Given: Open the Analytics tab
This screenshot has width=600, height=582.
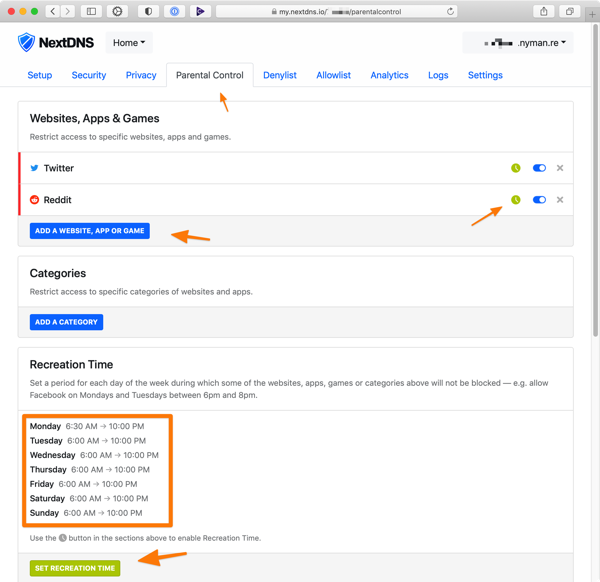Looking at the screenshot, I should coord(389,75).
